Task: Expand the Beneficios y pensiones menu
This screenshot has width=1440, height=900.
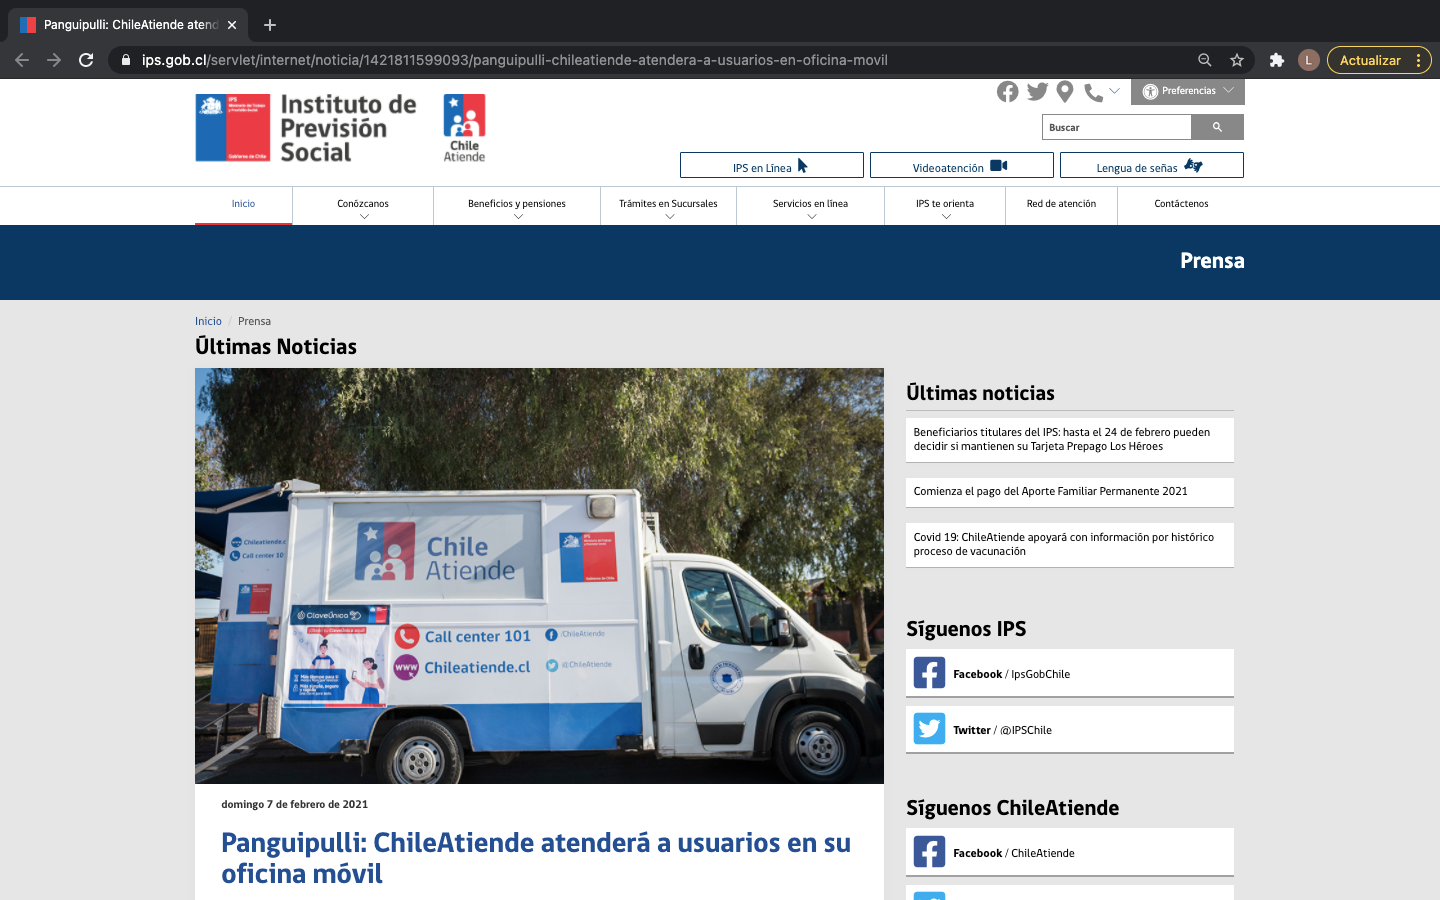Action: (x=517, y=205)
